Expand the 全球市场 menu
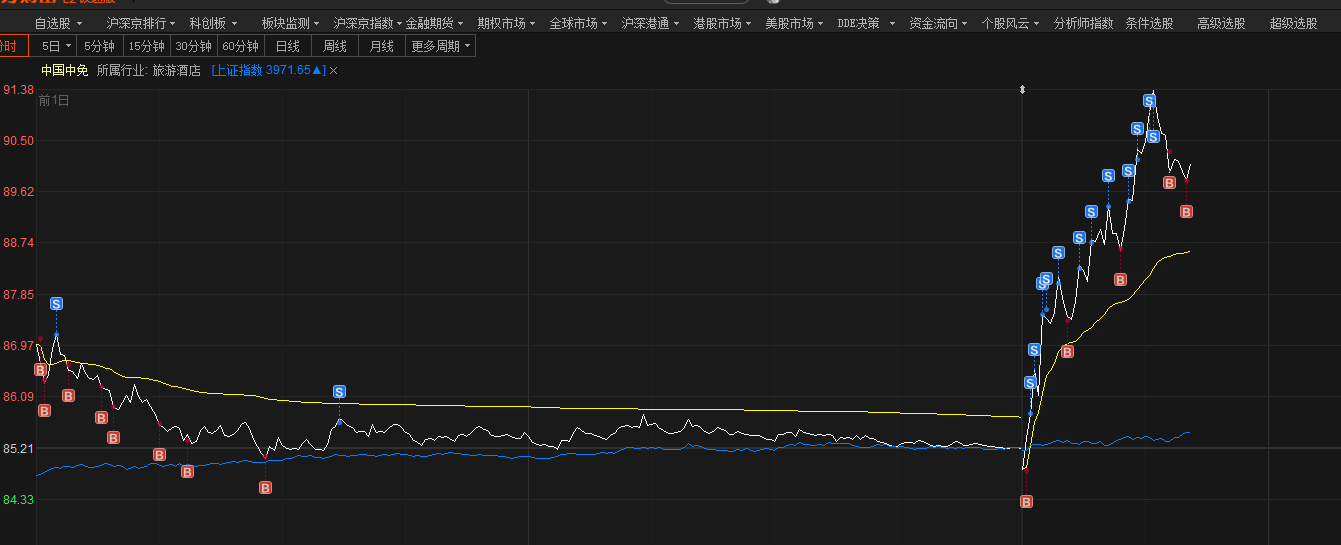This screenshot has height=545, width=1341. point(579,23)
